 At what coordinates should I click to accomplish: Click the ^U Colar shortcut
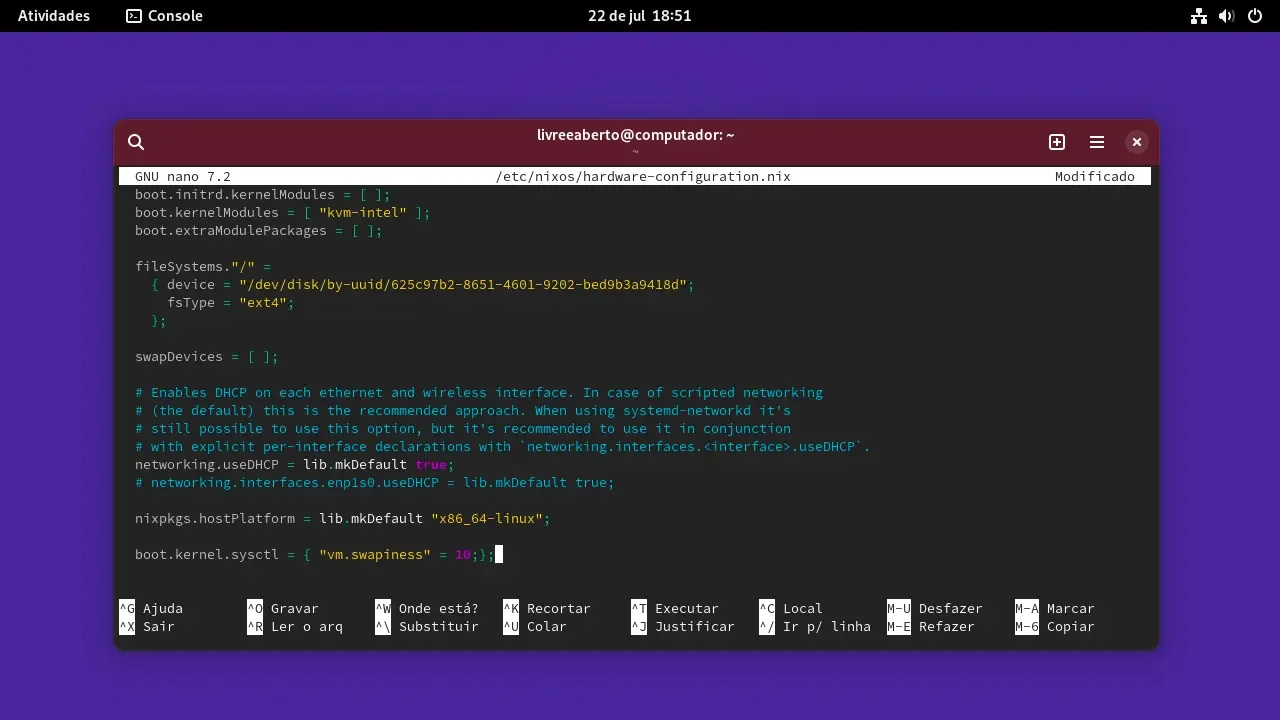(535, 626)
